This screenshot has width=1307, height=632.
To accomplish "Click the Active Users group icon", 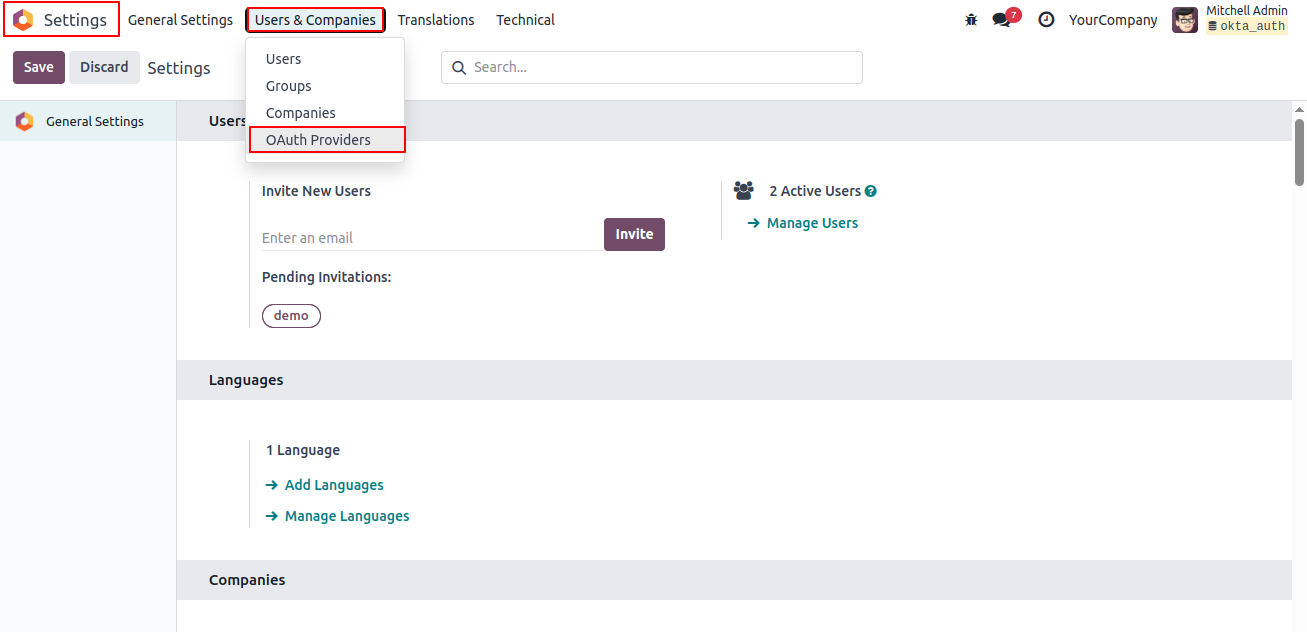I will click(743, 191).
